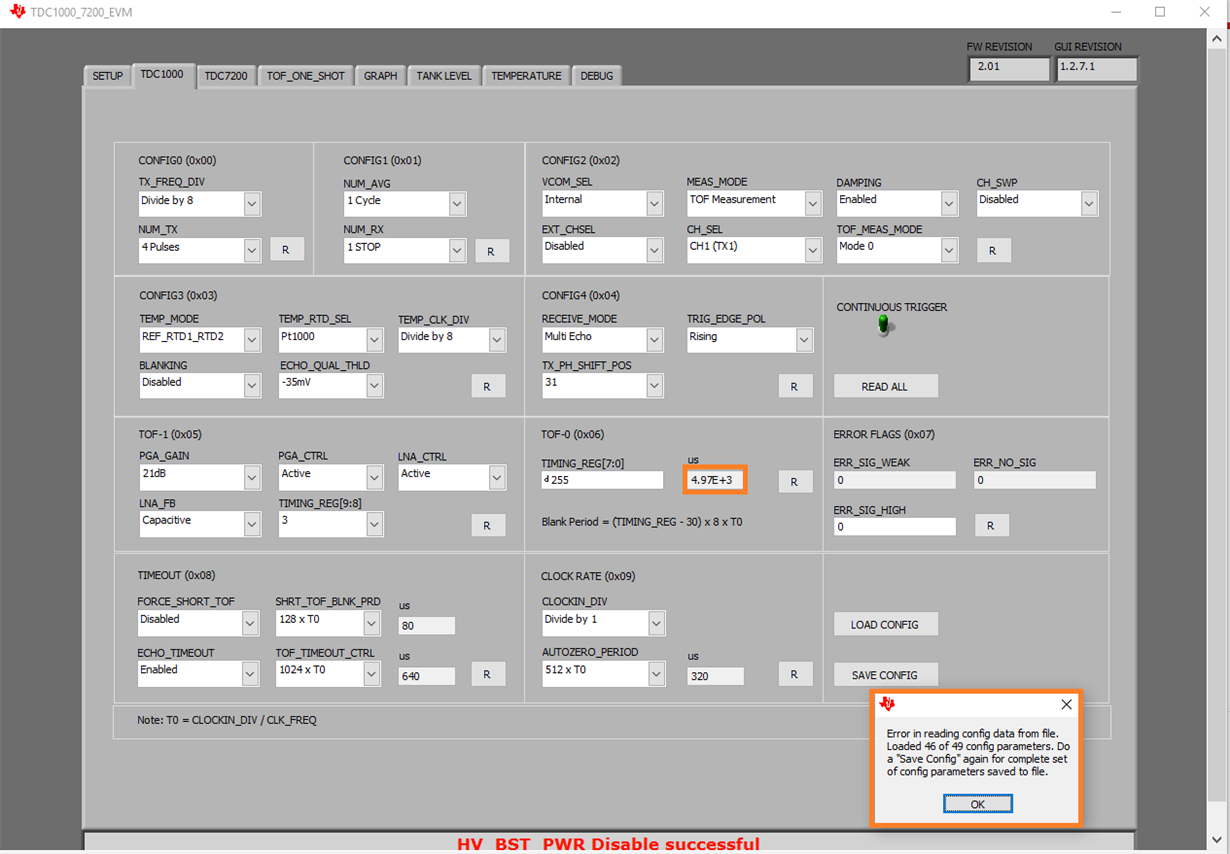
Task: Open the TX_PH_SHIFT_POS dropdown
Action: click(654, 386)
